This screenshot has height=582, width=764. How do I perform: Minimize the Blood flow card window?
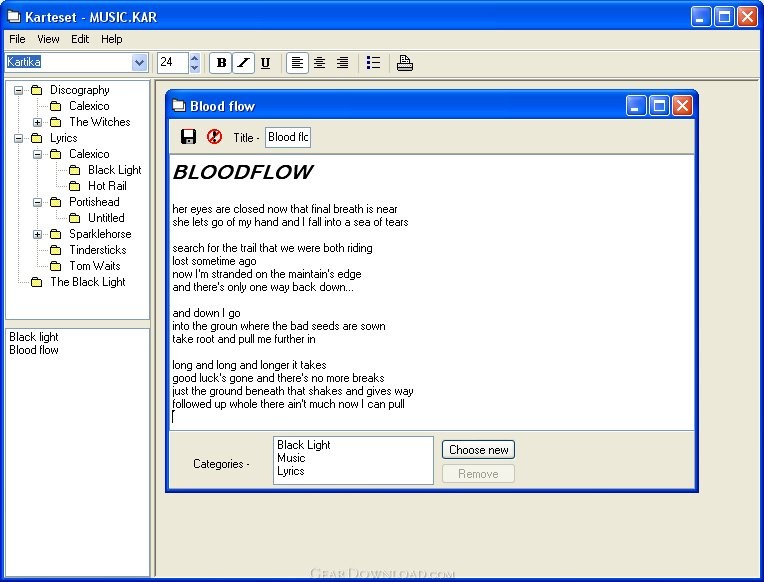[636, 106]
